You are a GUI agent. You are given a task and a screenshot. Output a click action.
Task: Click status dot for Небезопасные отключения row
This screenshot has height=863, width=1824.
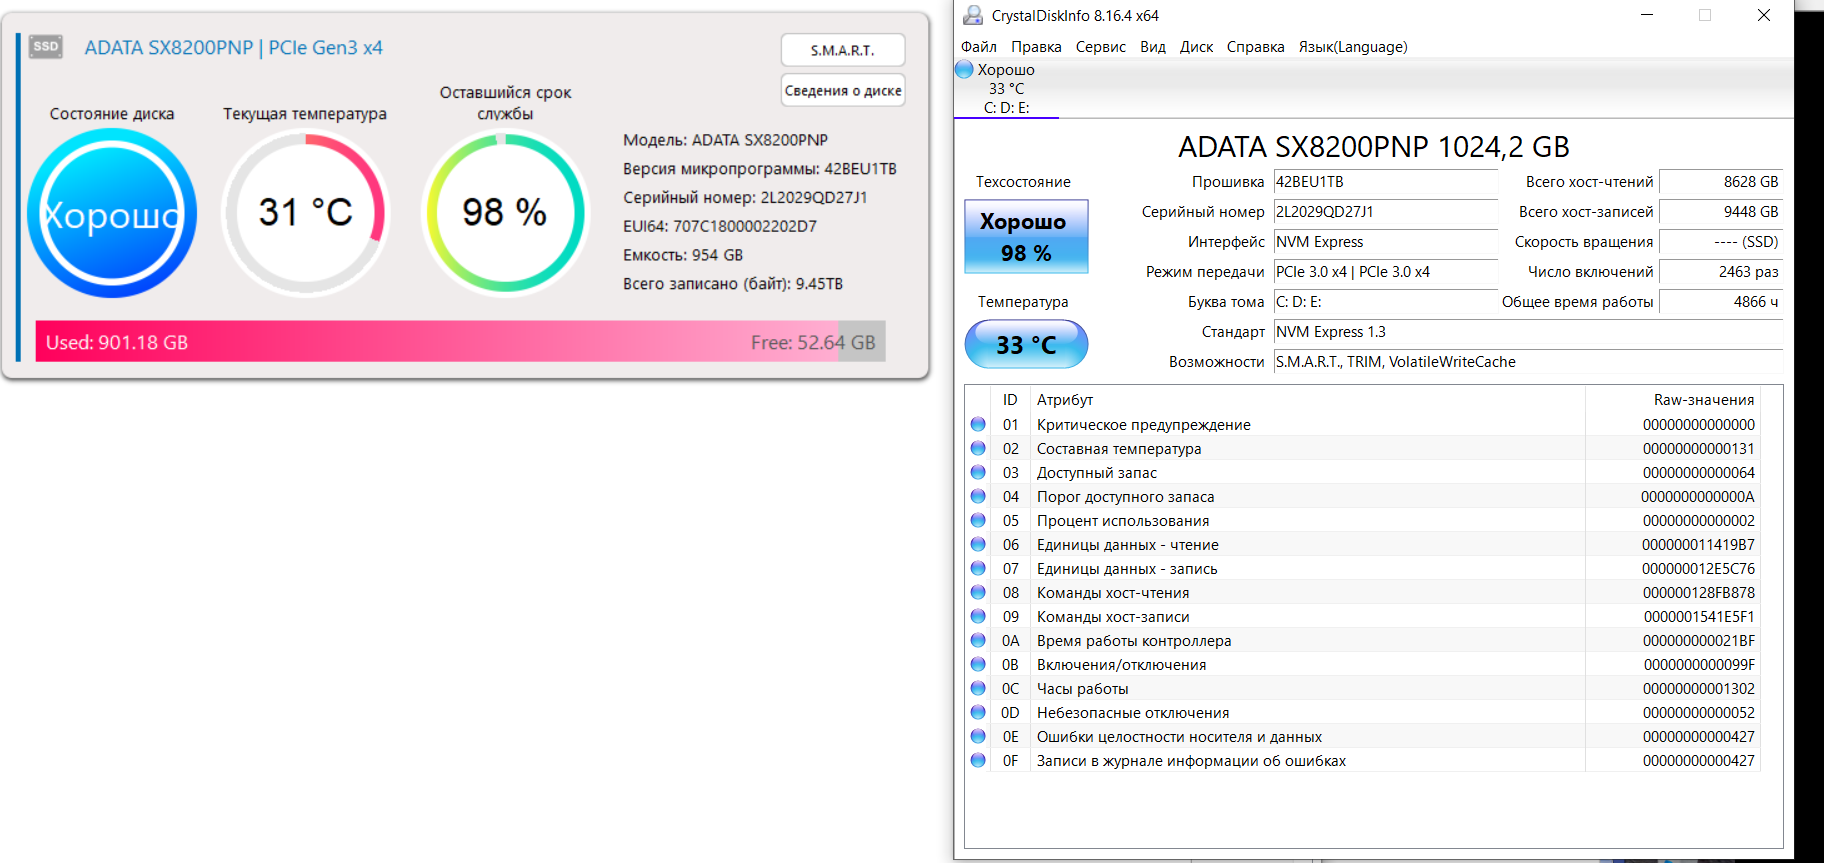(x=978, y=712)
